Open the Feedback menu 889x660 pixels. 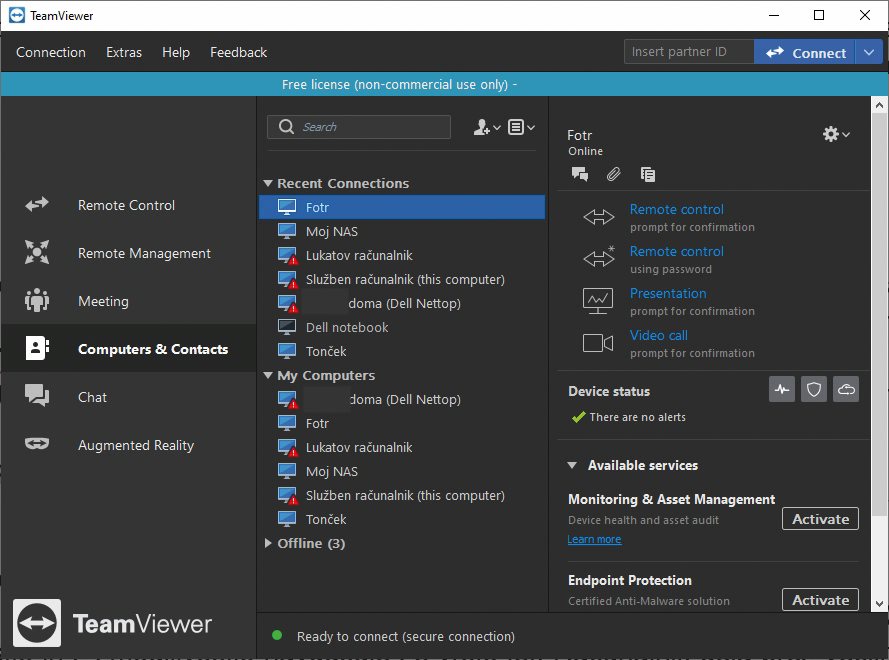pyautogui.click(x=238, y=52)
